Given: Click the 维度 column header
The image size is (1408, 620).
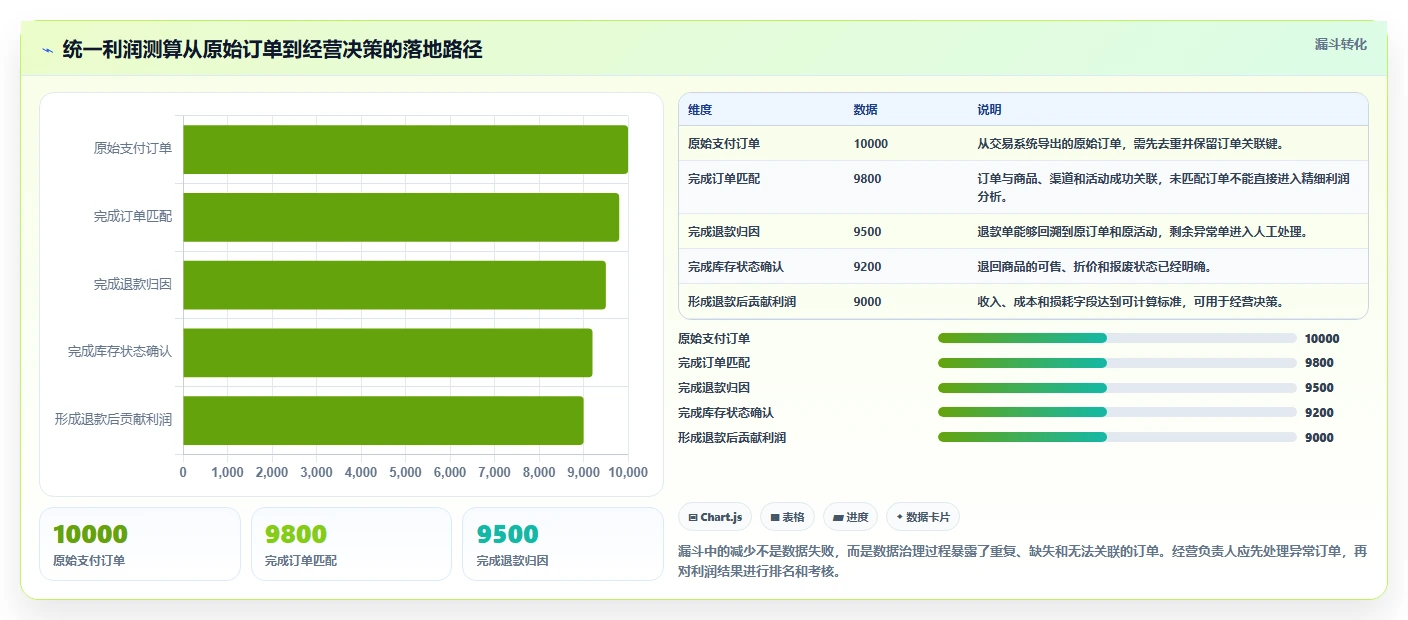Looking at the screenshot, I should pos(700,110).
